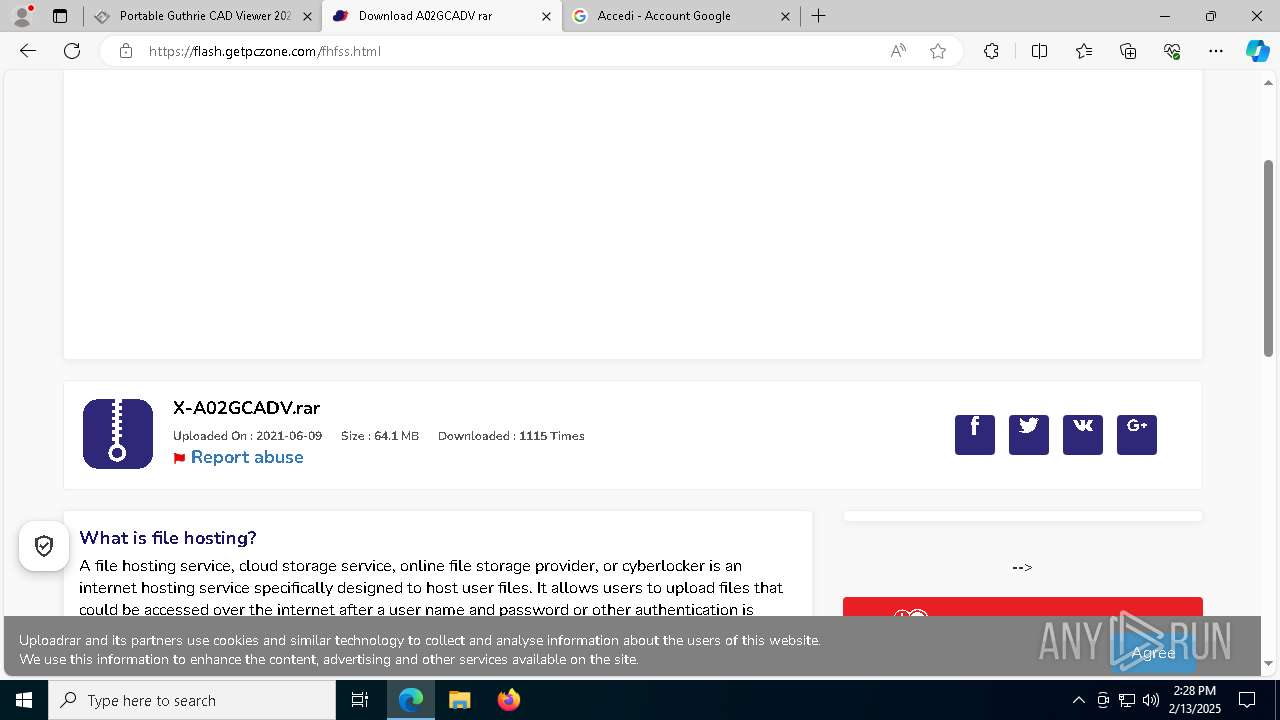The height and width of the screenshot is (720, 1280).
Task: Open network settings tray icon
Action: click(x=1127, y=700)
